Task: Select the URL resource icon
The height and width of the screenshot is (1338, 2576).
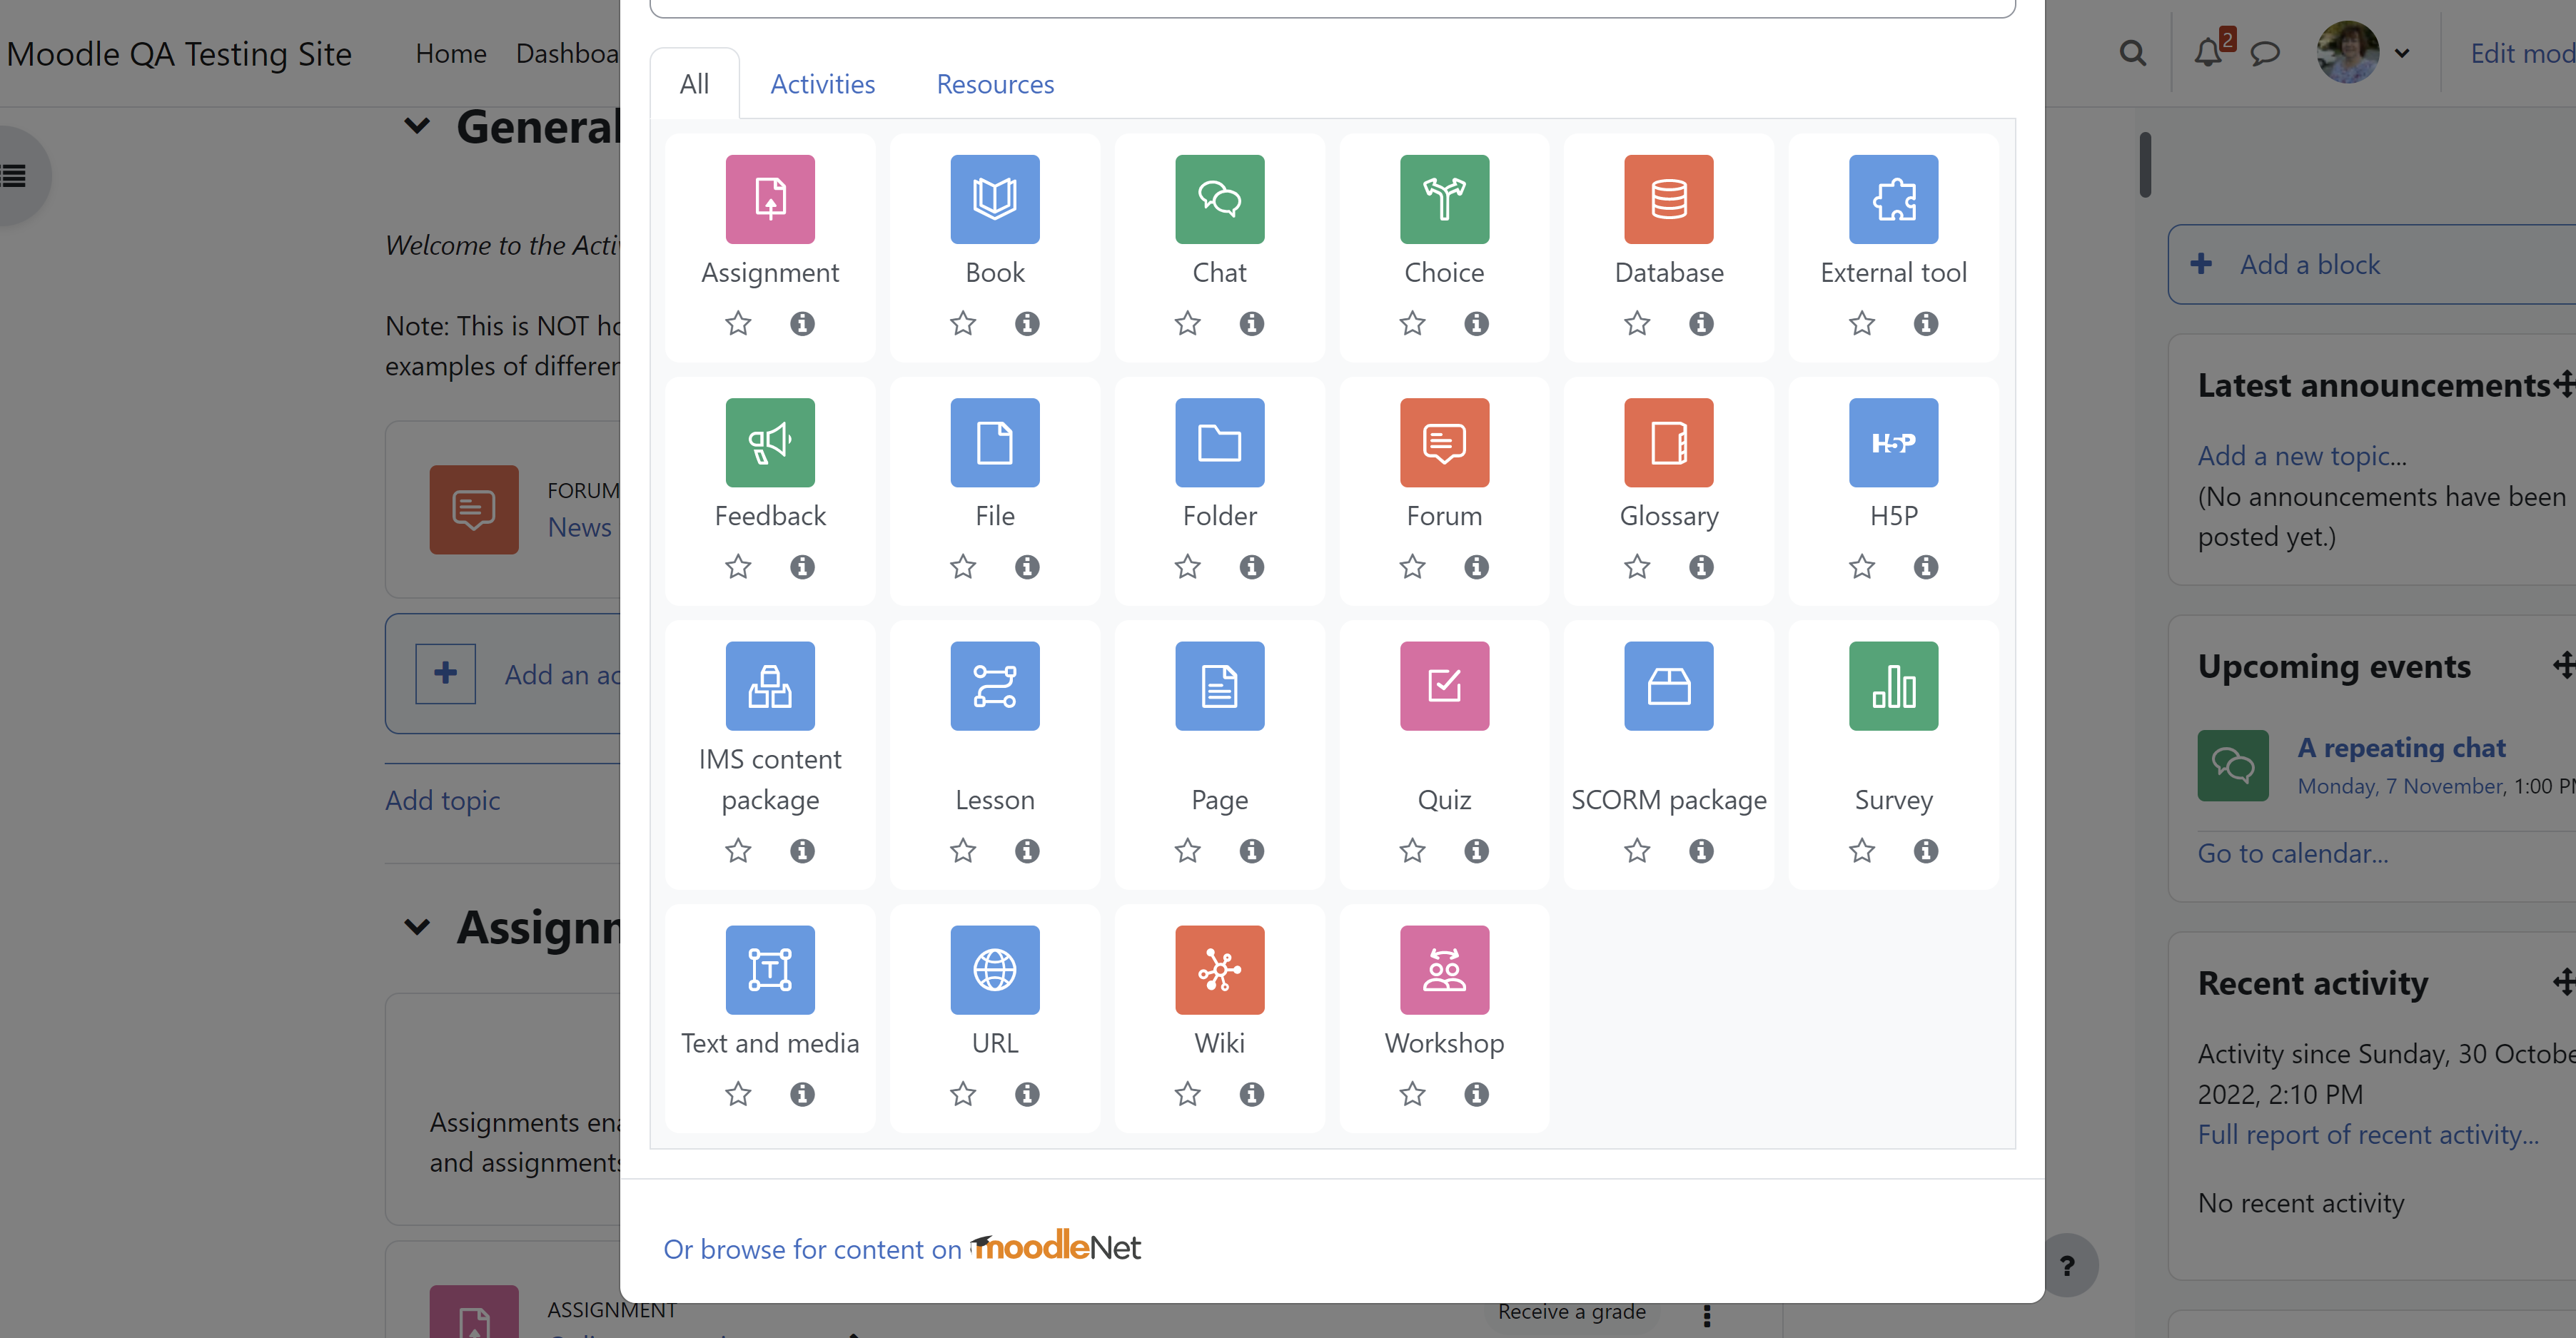Action: click(995, 970)
